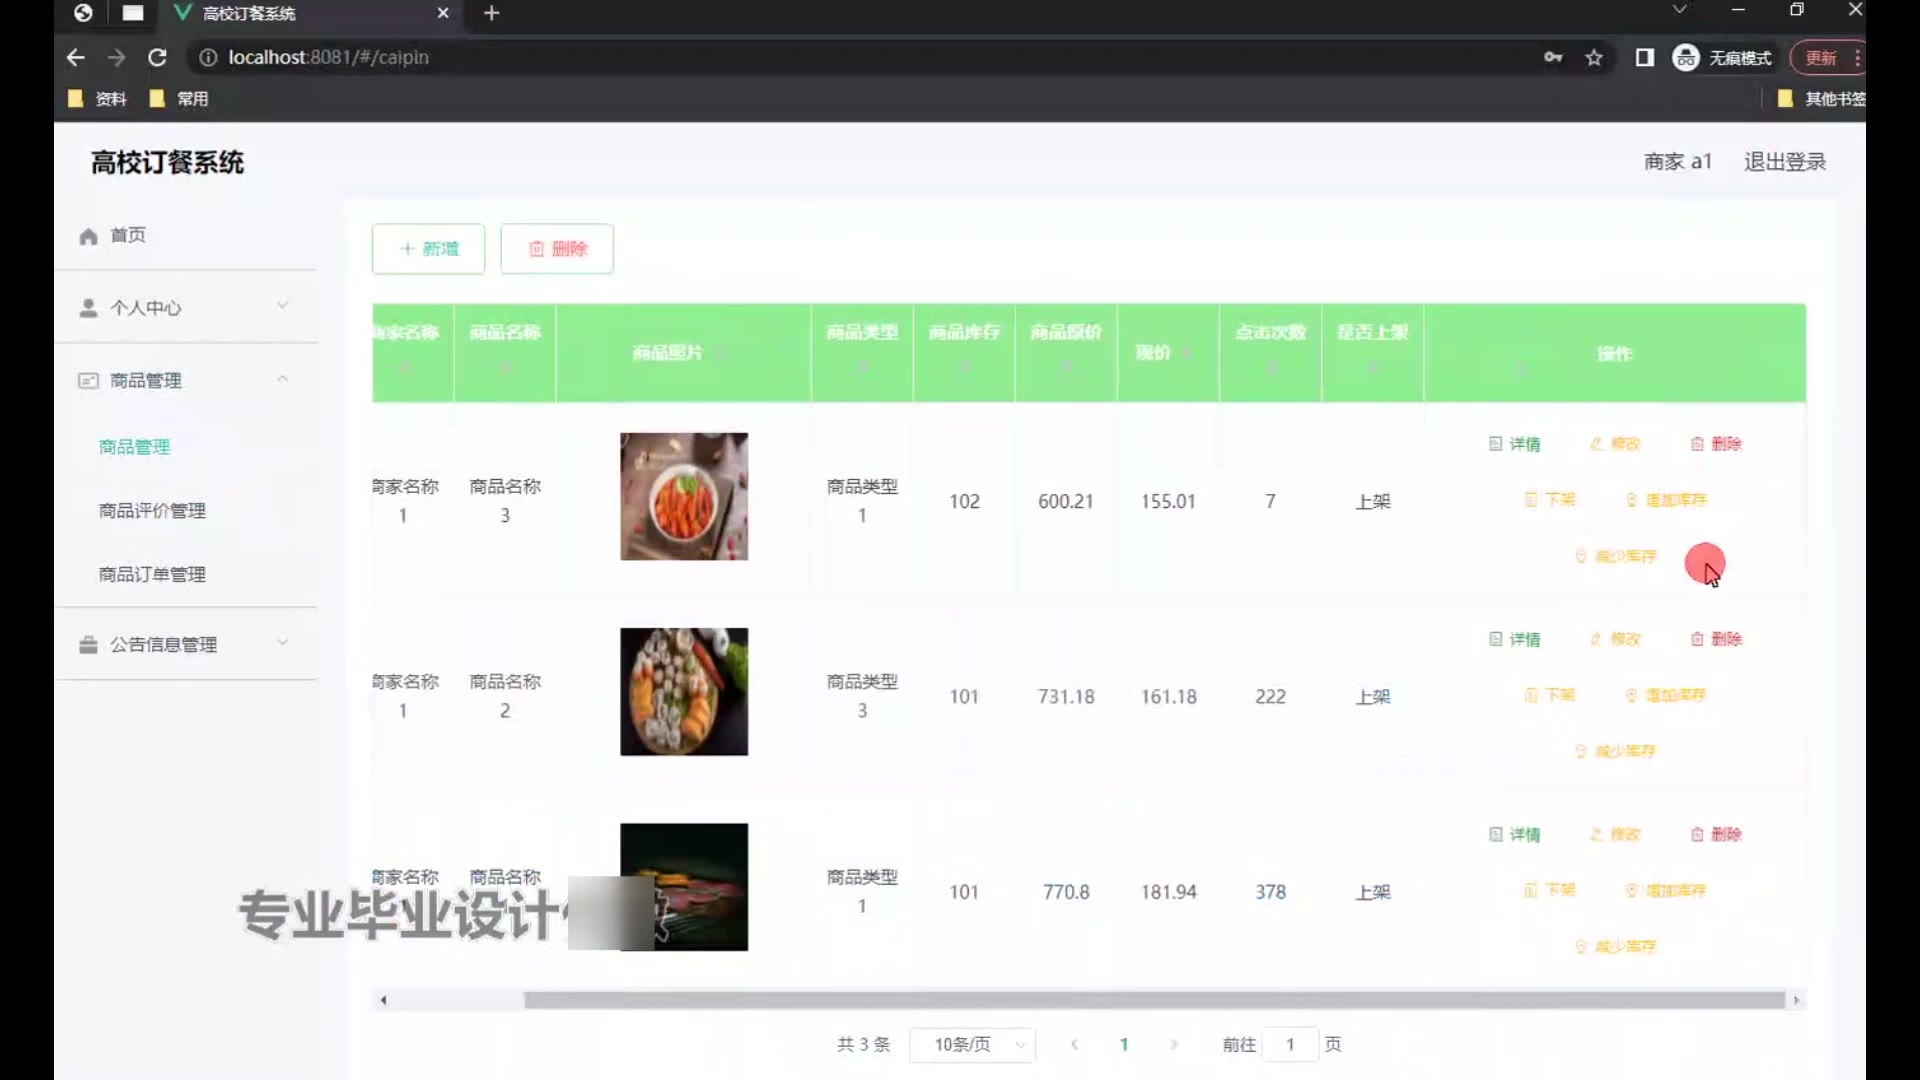Click 下架 icon in row 商品名称 3
The image size is (1920, 1080).
pyautogui.click(x=1530, y=500)
